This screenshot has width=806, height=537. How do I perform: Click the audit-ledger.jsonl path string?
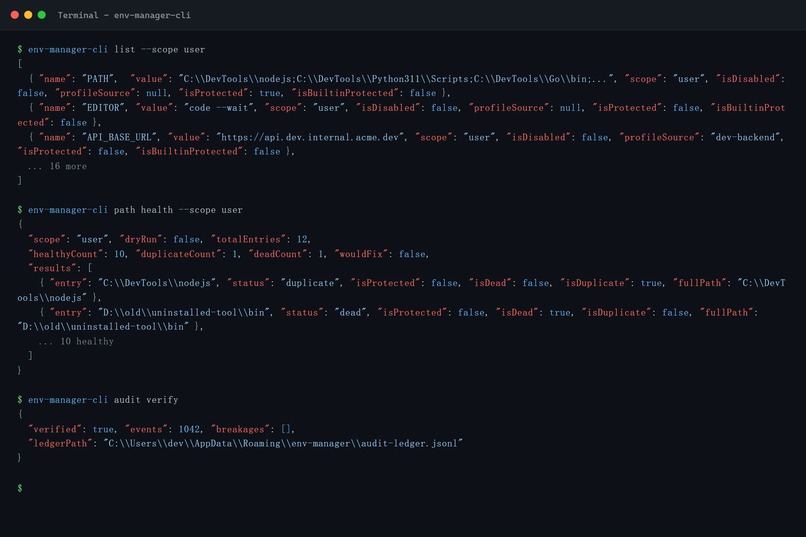click(x=283, y=443)
